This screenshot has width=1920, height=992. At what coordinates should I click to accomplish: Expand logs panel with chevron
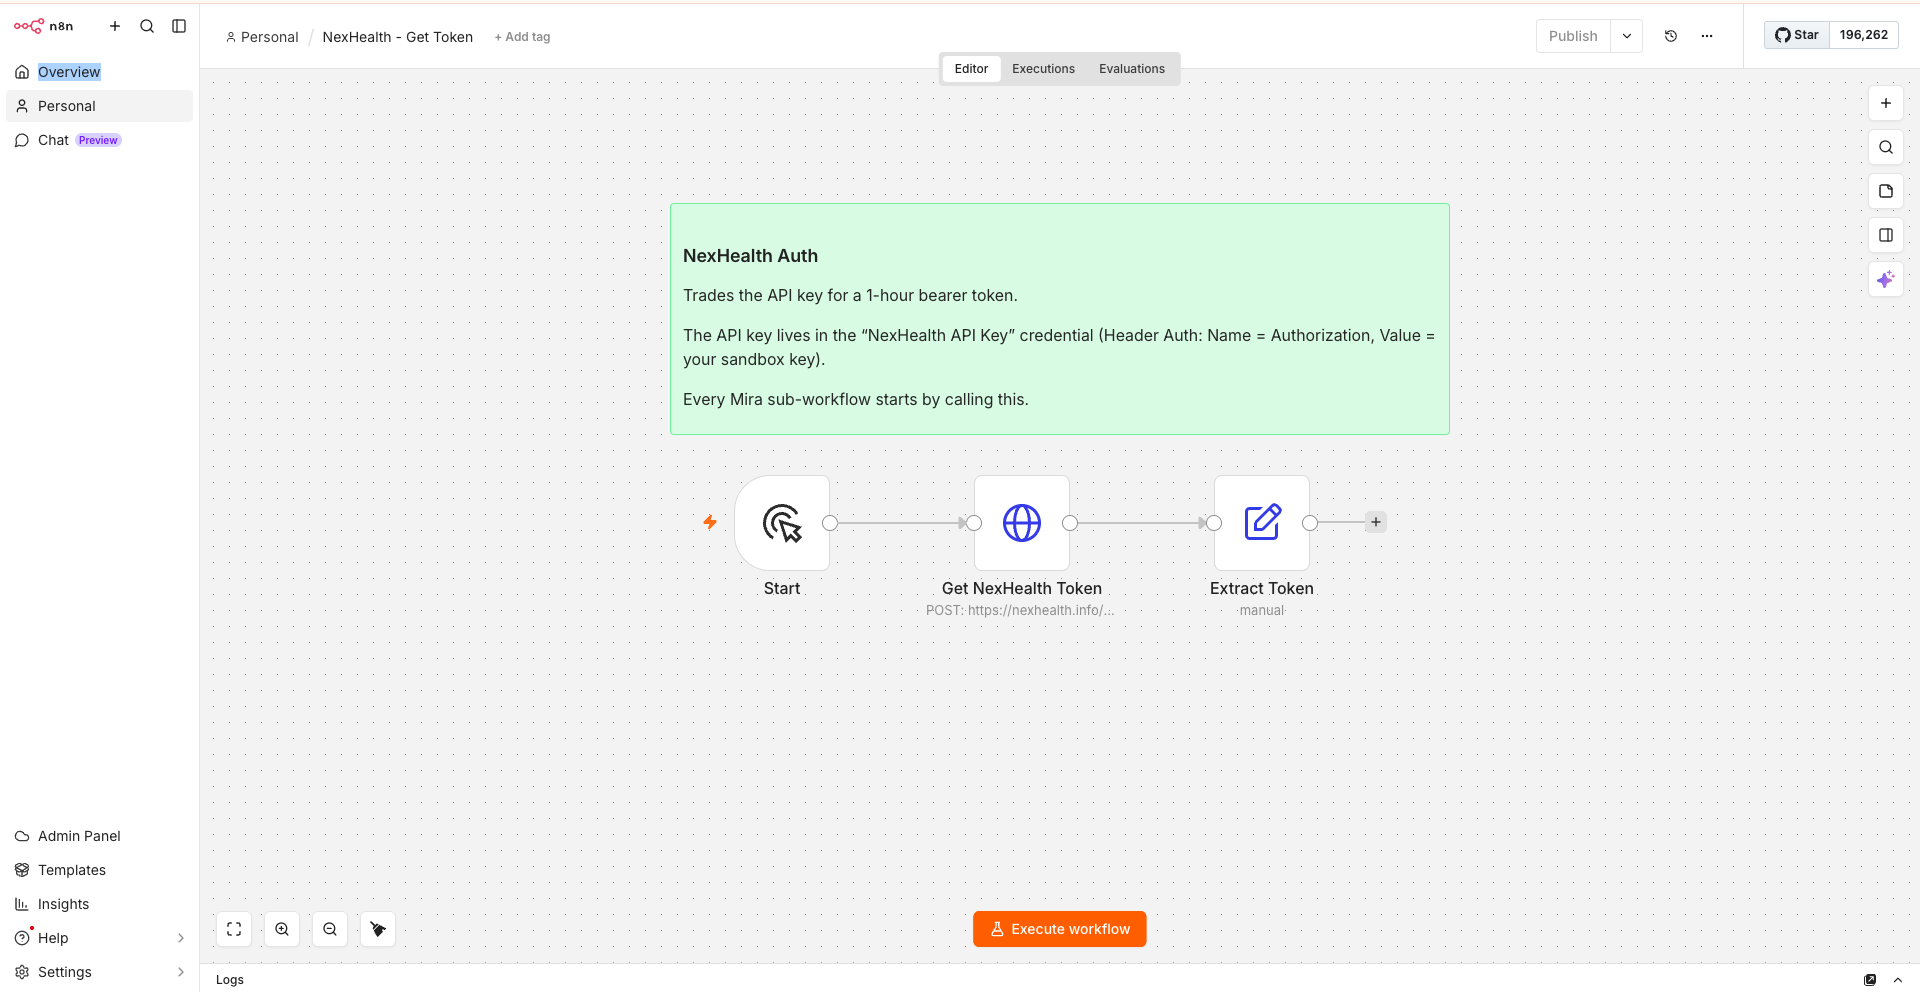coord(1898,980)
